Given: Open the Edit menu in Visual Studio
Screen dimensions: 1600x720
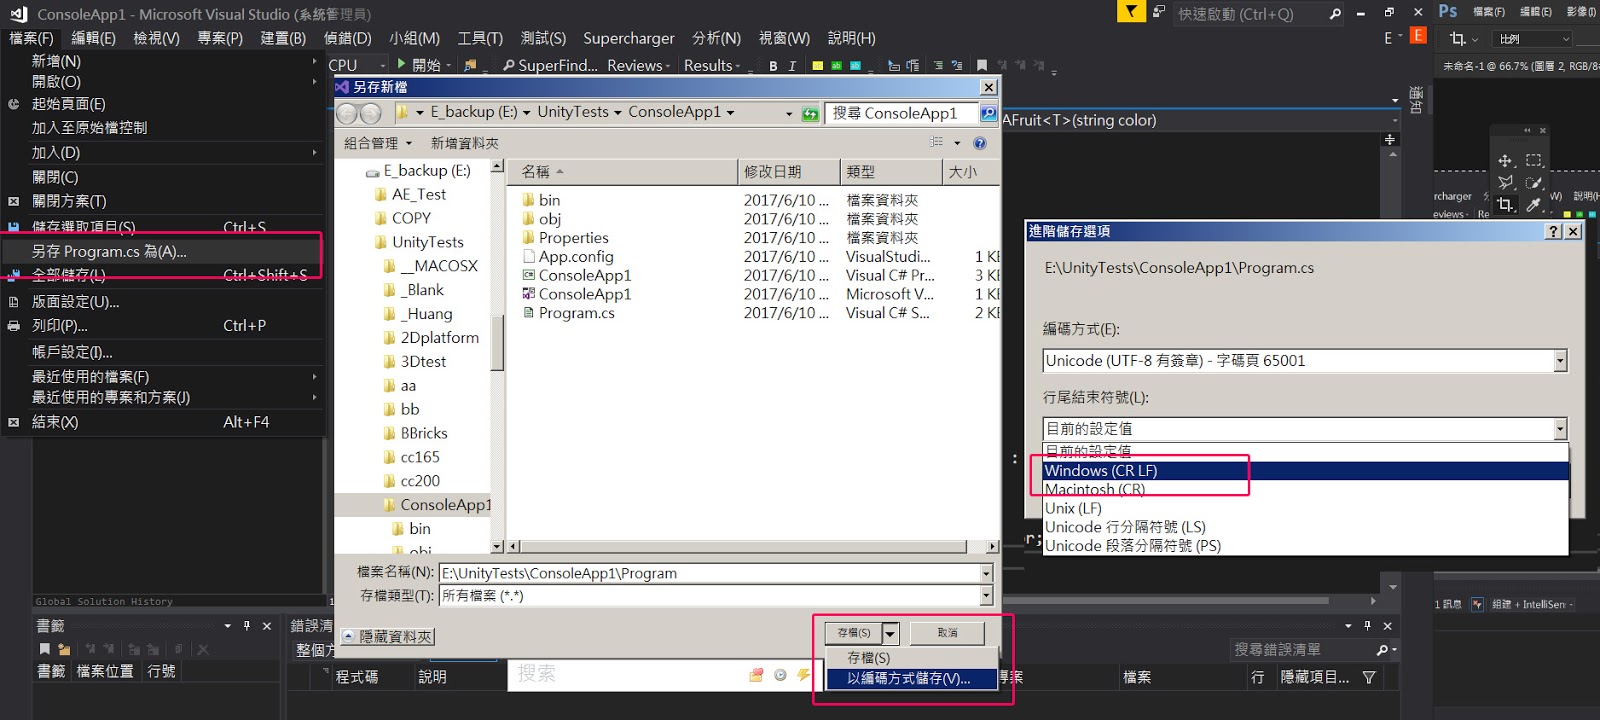Looking at the screenshot, I should pos(93,38).
